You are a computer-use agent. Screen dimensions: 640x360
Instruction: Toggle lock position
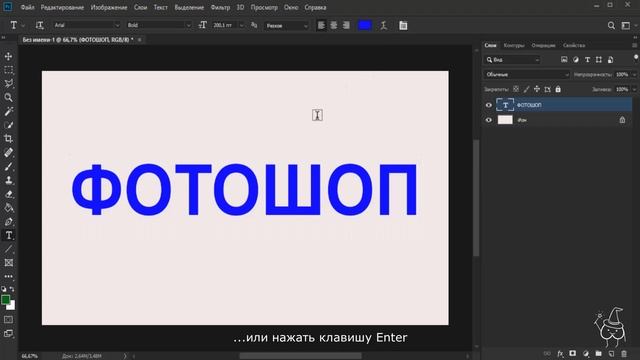coord(537,89)
